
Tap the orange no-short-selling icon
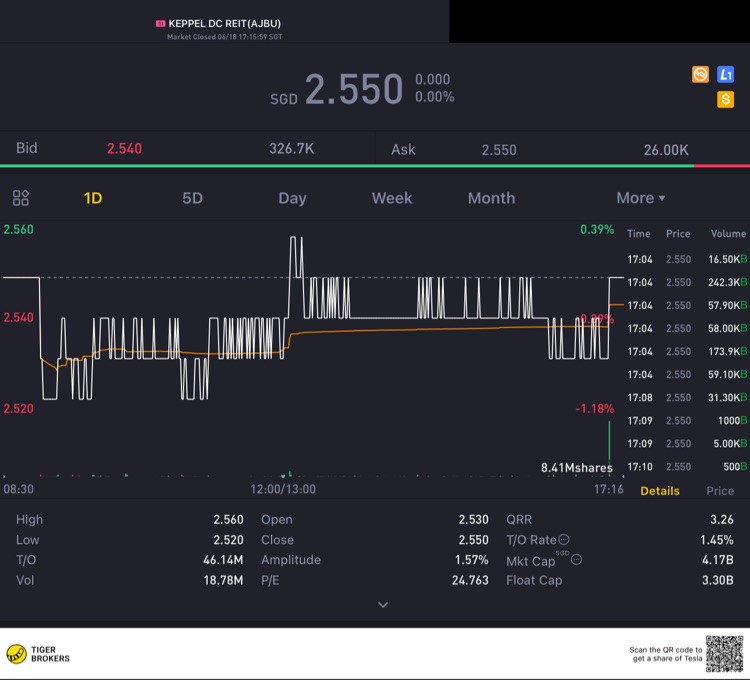click(700, 75)
